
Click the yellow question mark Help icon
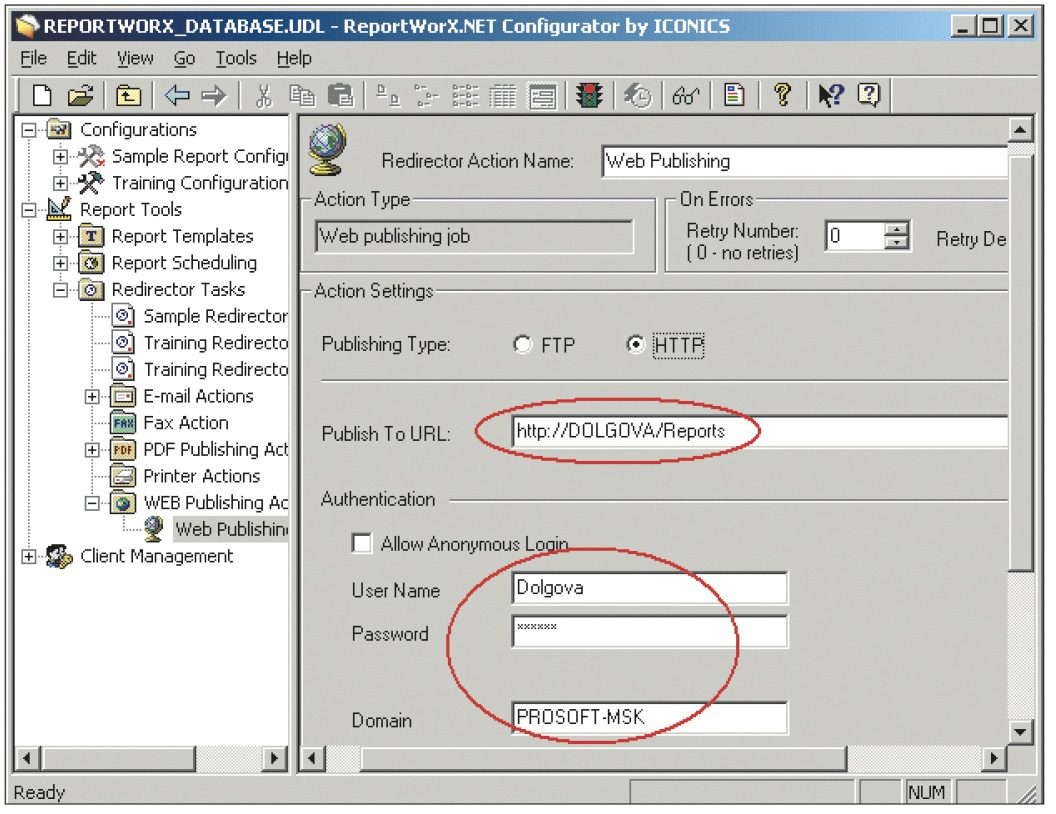click(782, 96)
